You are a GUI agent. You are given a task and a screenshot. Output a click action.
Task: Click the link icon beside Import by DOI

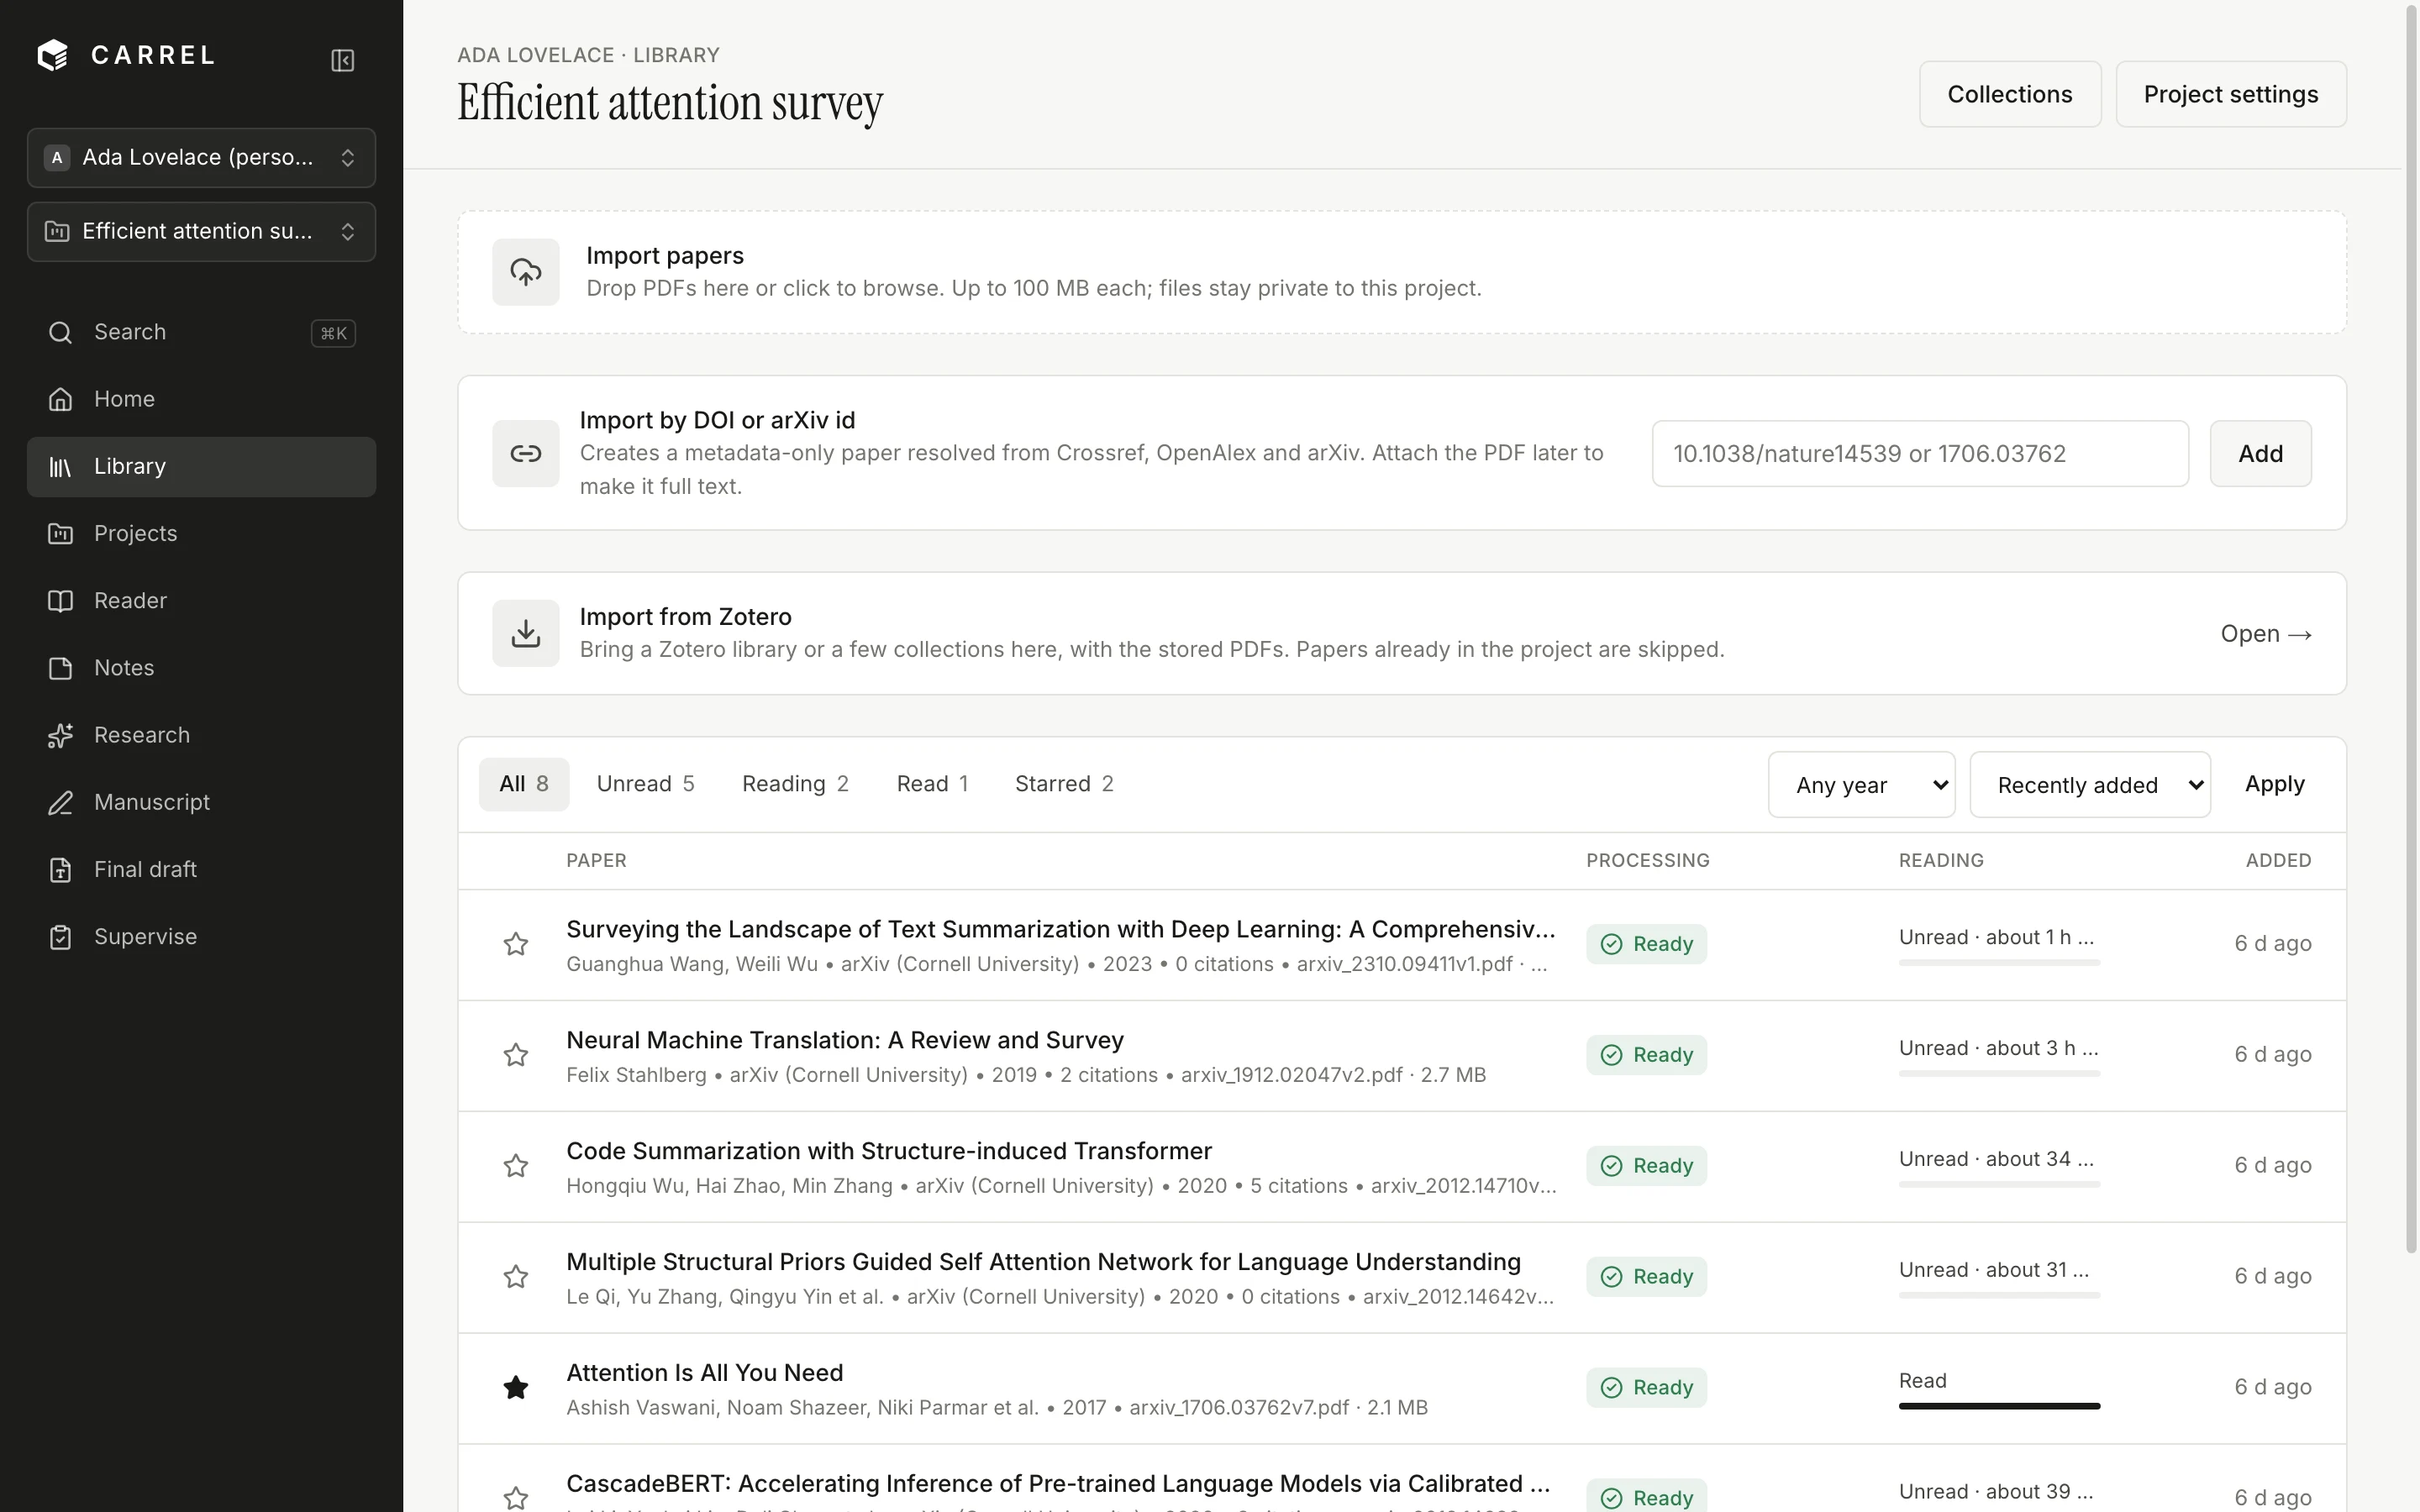tap(526, 453)
